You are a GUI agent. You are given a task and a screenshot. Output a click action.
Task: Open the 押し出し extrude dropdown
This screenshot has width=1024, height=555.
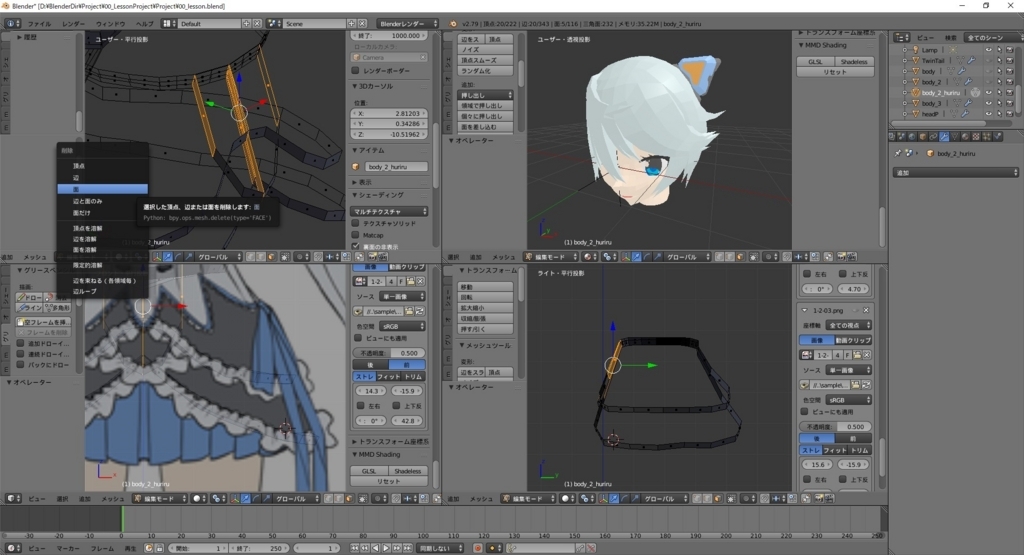tap(485, 95)
